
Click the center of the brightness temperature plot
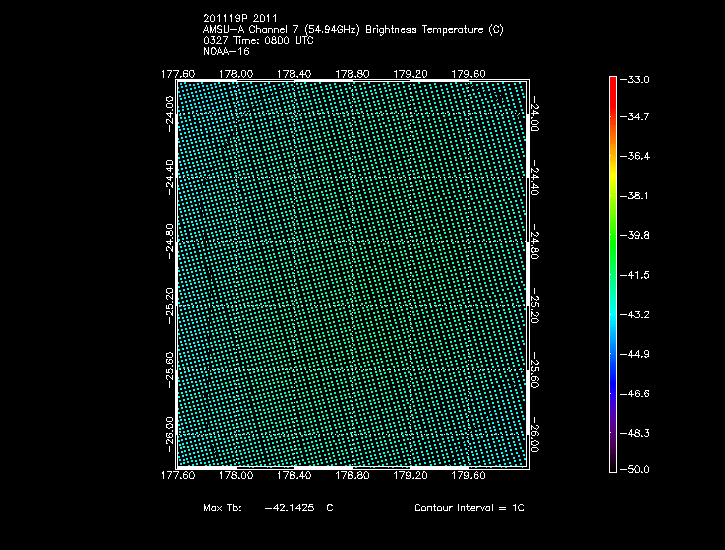tap(352, 274)
